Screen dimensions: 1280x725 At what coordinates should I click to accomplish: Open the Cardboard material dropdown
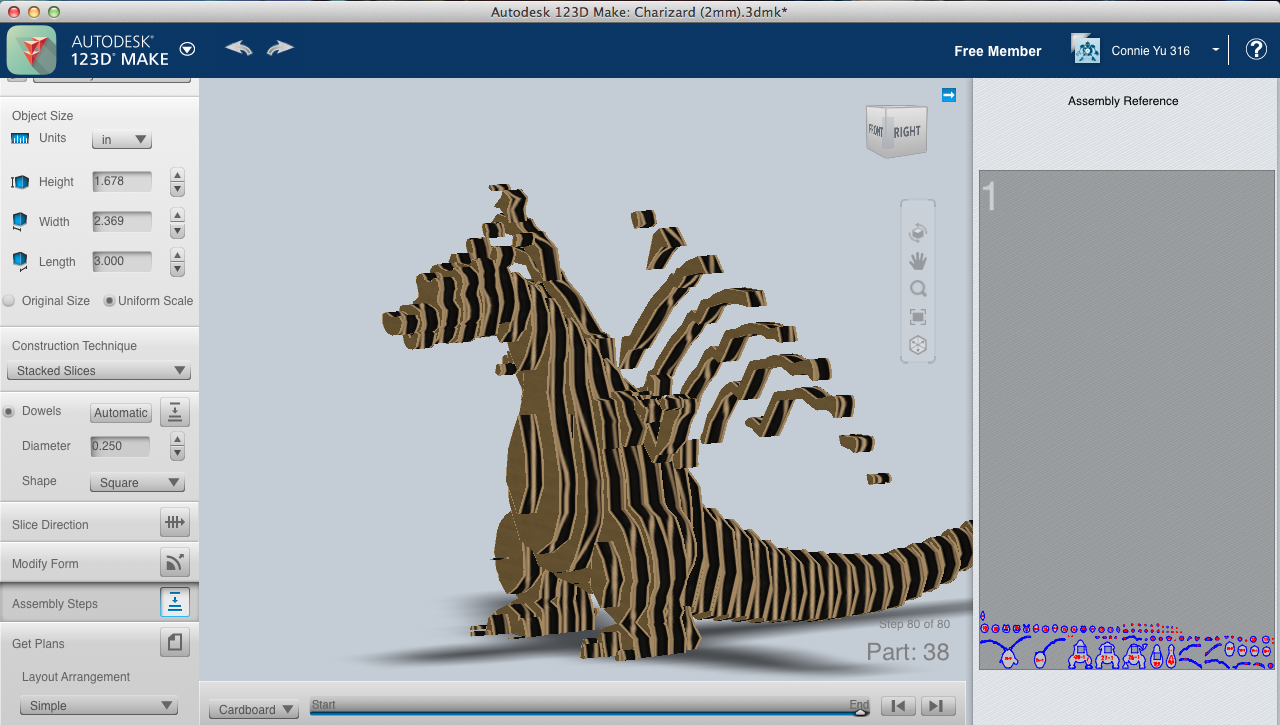(x=253, y=710)
